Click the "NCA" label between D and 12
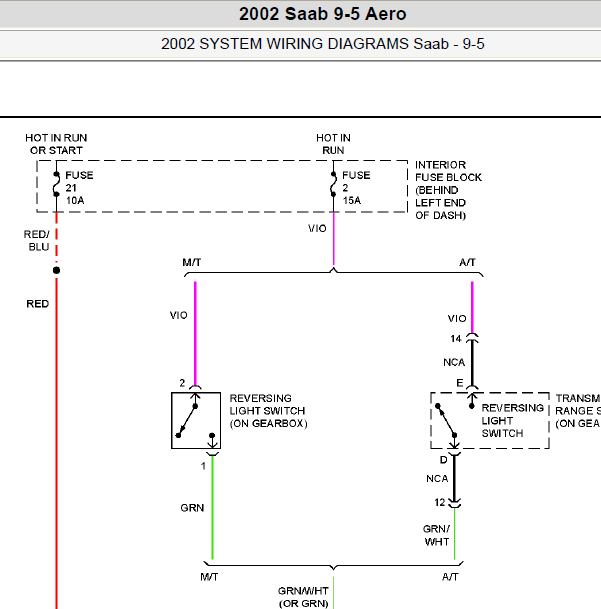The image size is (601, 609). (437, 479)
